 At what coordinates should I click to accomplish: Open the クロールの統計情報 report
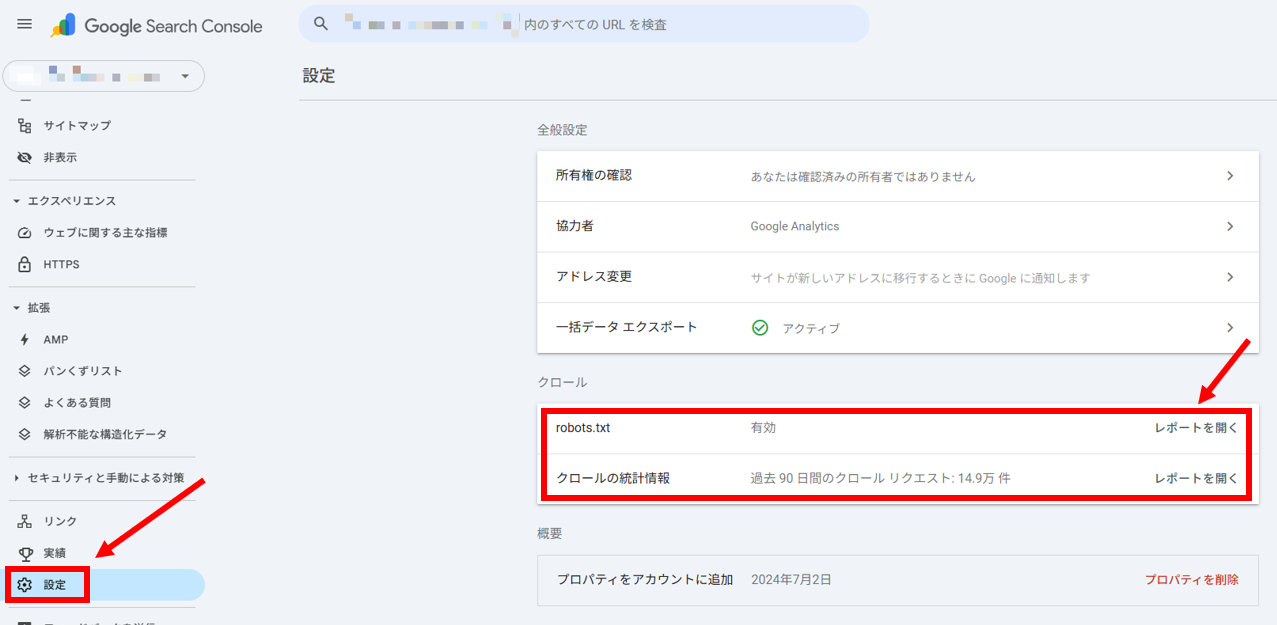[x=1196, y=479]
